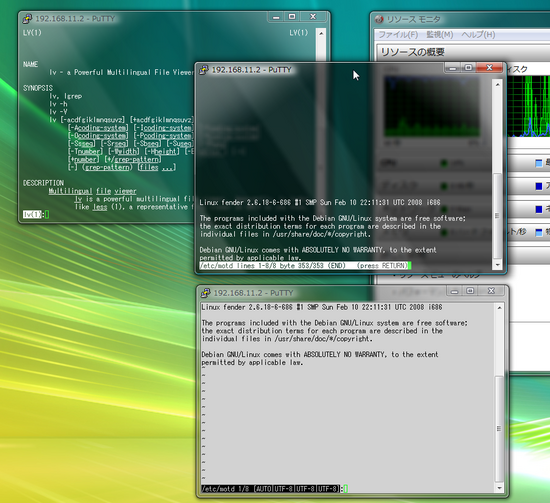This screenshot has width=550, height=503.
Task: Click the [-Hheight] option text
Action: click(162, 152)
